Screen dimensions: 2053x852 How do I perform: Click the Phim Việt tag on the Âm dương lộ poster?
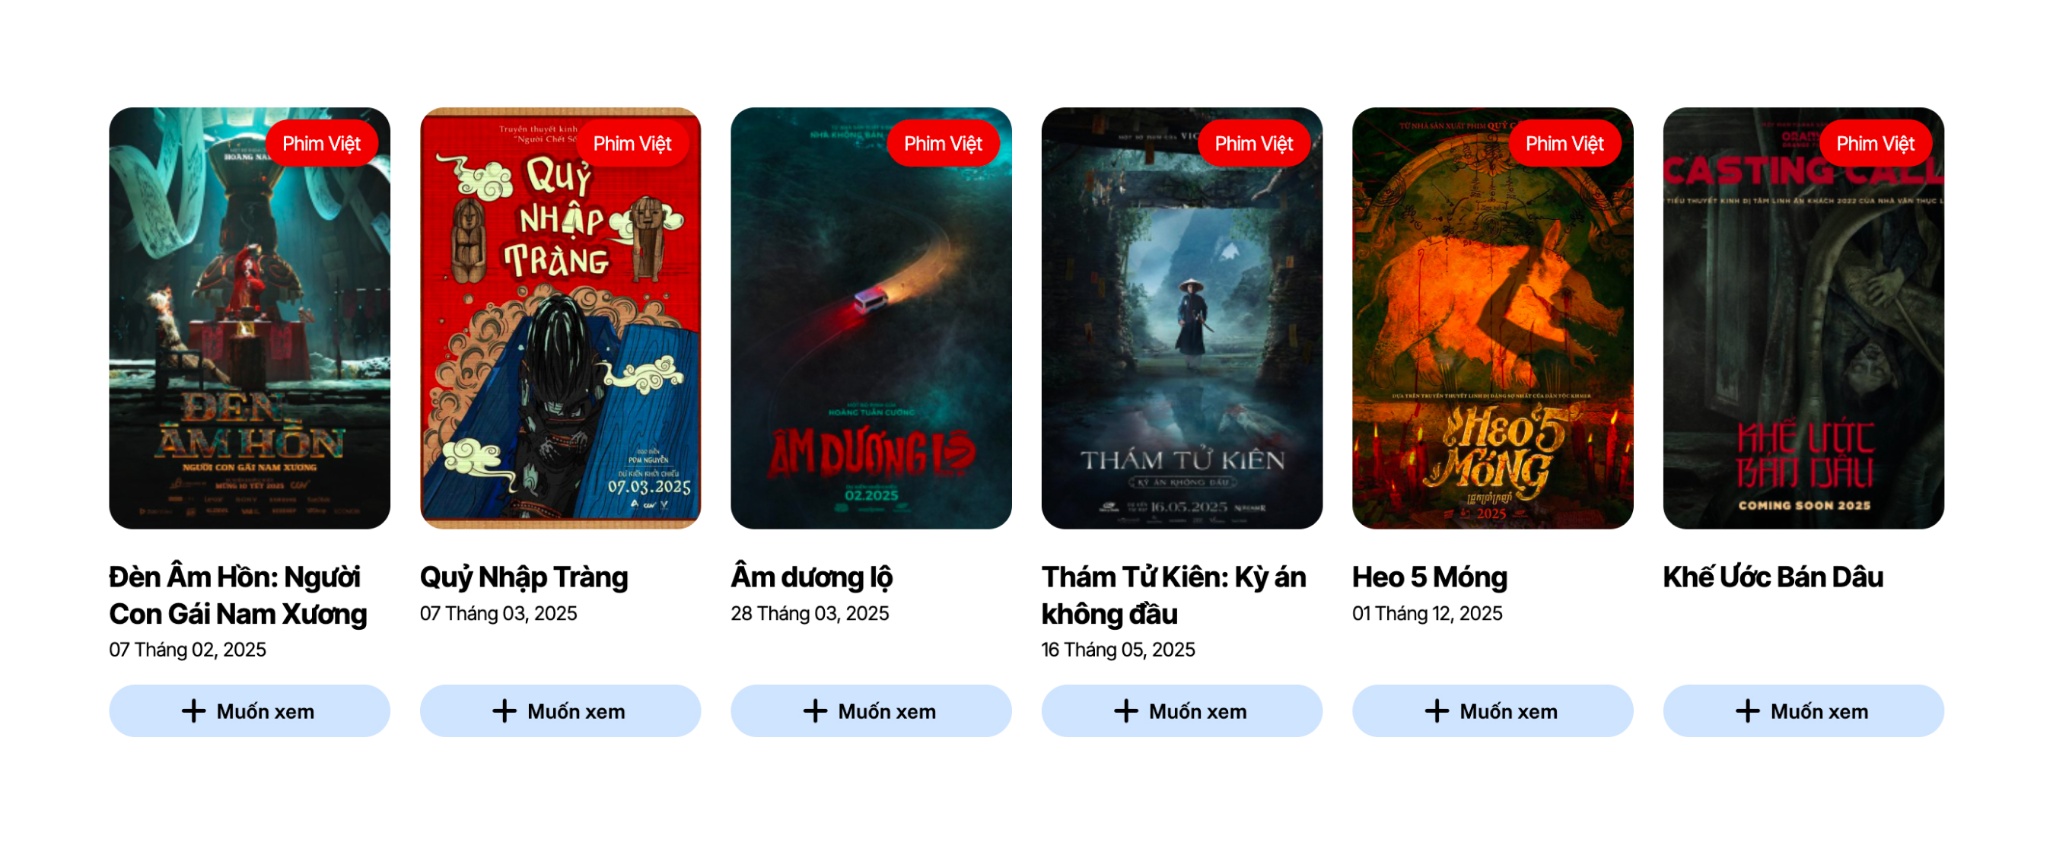coord(943,144)
